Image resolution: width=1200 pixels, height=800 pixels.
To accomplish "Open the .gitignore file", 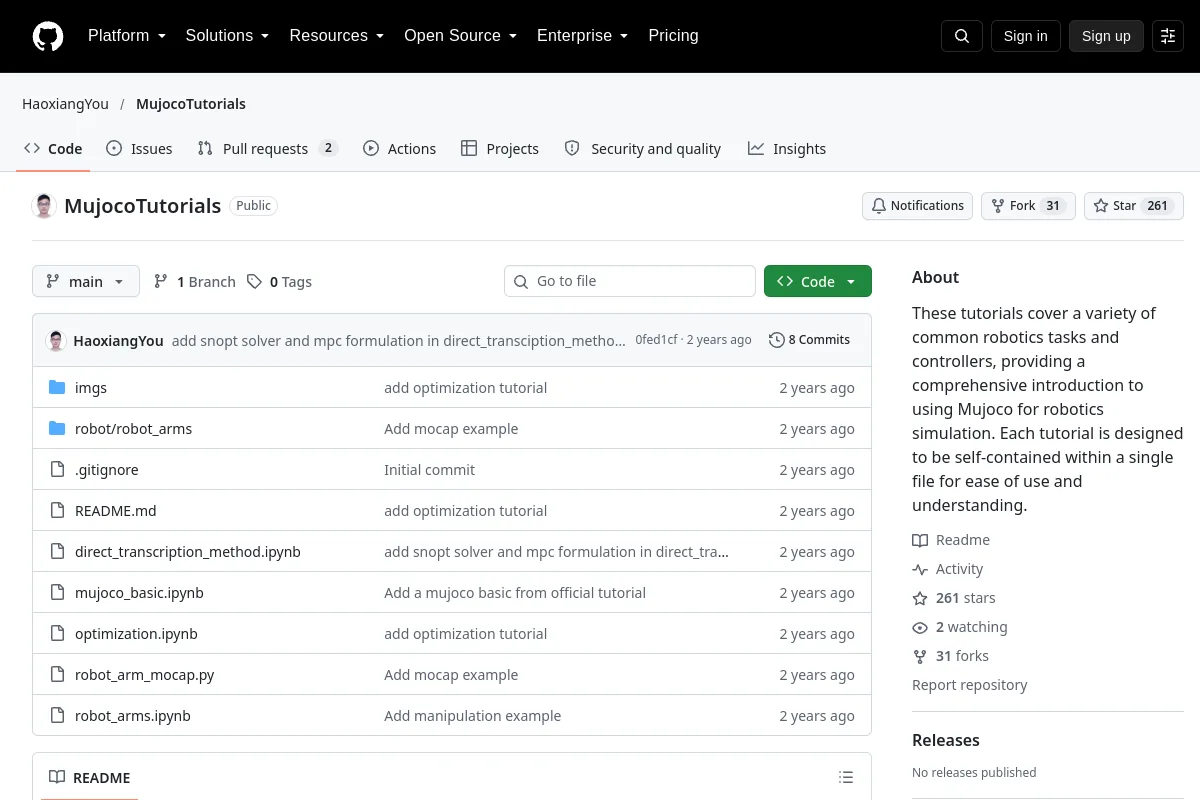I will click(107, 470).
